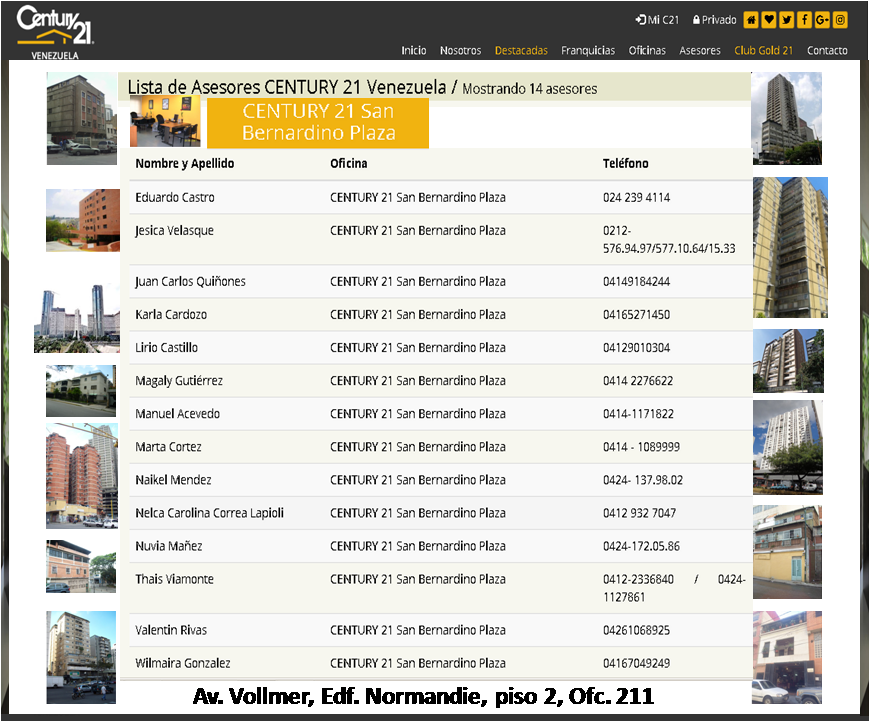Select advisor Marta Cortez
This screenshot has height=722, width=870.
coord(168,447)
